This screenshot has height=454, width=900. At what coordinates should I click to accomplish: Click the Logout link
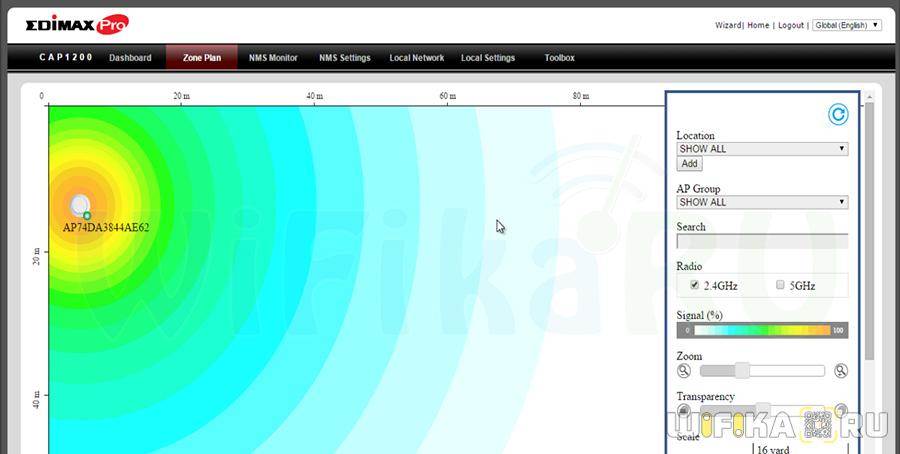pos(790,25)
